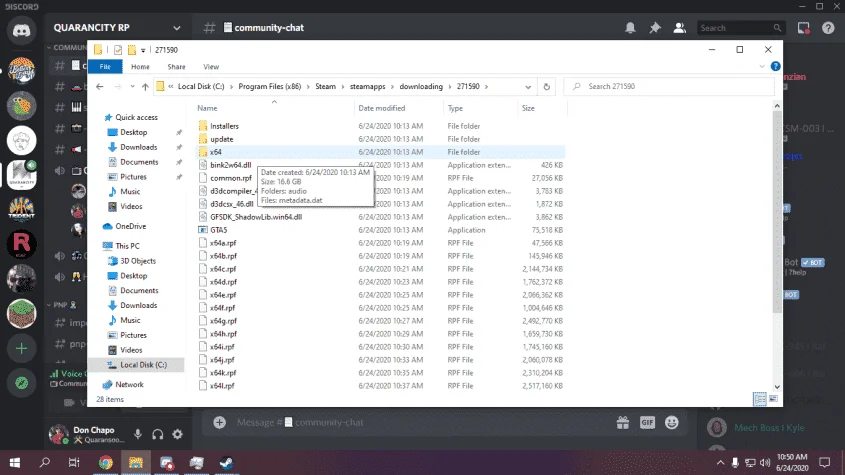Open Share tab in Explorer ribbon

[176, 67]
